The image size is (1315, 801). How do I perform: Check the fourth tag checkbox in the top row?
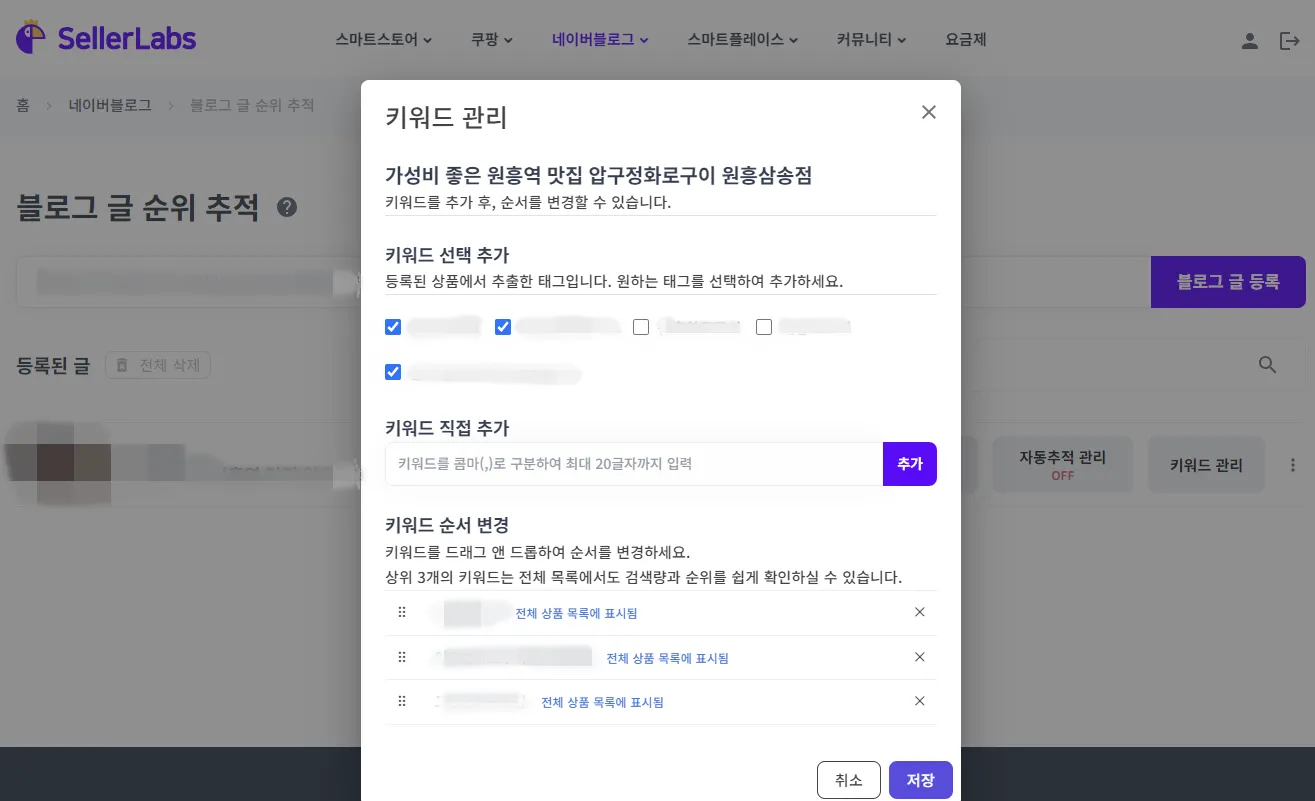pyautogui.click(x=764, y=327)
